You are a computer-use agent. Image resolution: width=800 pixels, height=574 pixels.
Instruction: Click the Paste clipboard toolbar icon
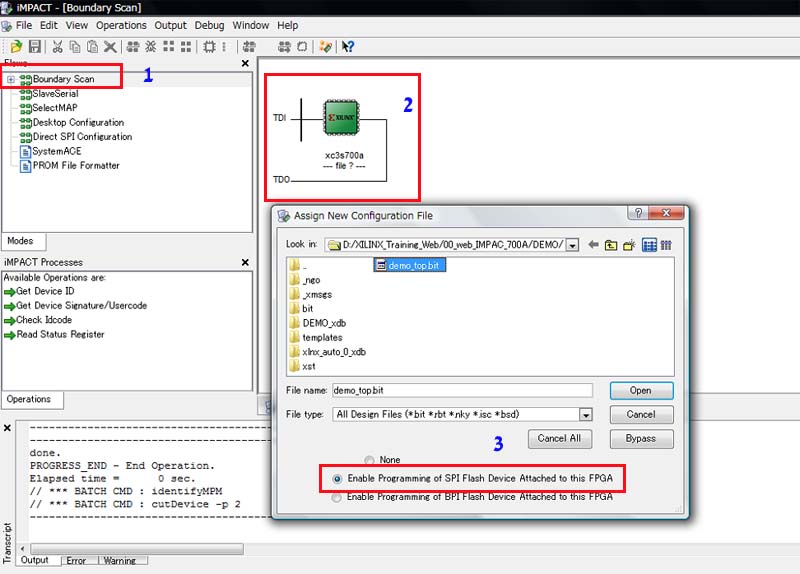click(x=92, y=47)
